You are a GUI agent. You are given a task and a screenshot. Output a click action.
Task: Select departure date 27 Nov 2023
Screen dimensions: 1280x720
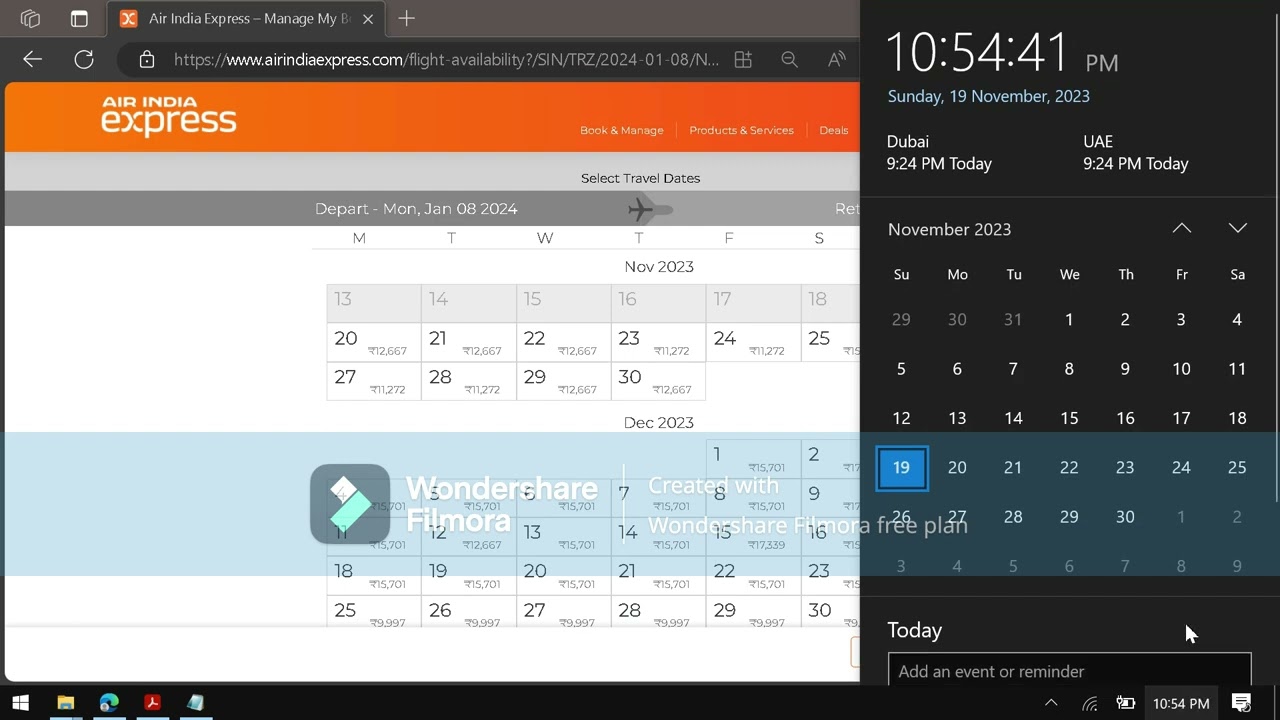pyautogui.click(x=374, y=381)
